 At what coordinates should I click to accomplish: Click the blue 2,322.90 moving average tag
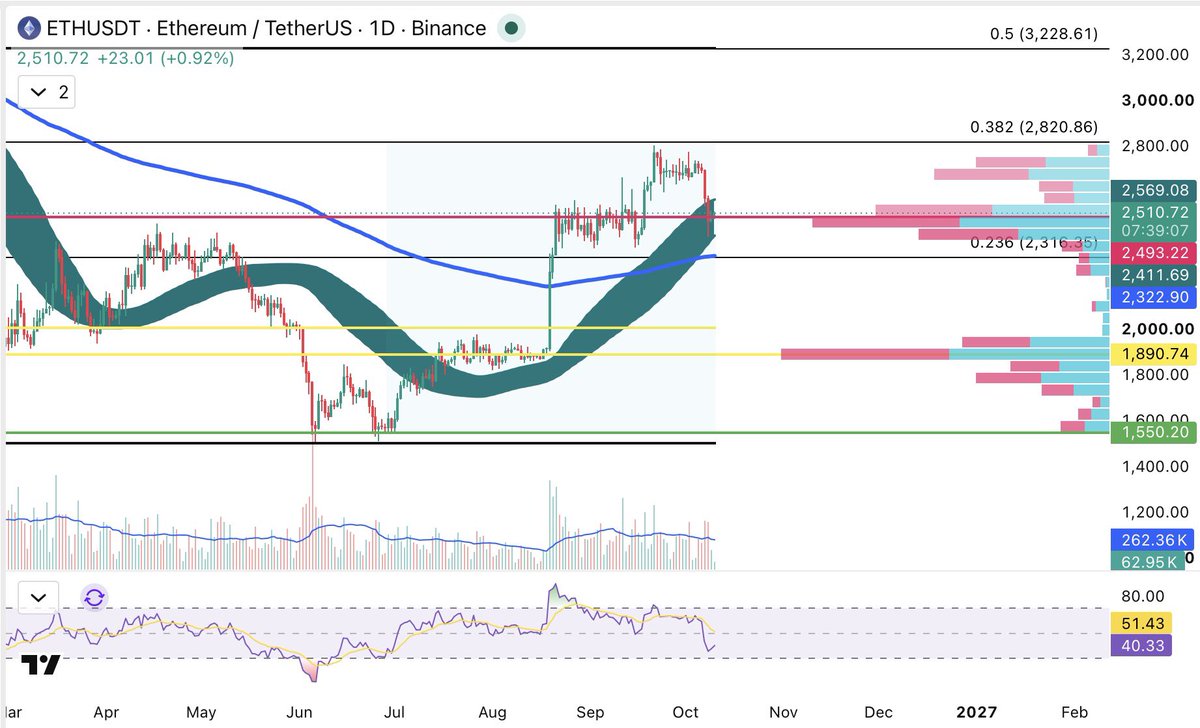1153,297
